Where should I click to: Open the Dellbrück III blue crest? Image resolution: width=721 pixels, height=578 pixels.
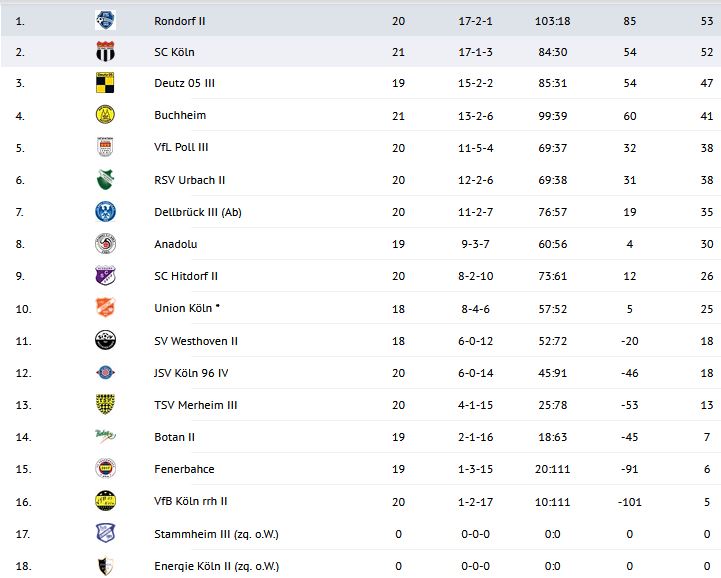(105, 212)
